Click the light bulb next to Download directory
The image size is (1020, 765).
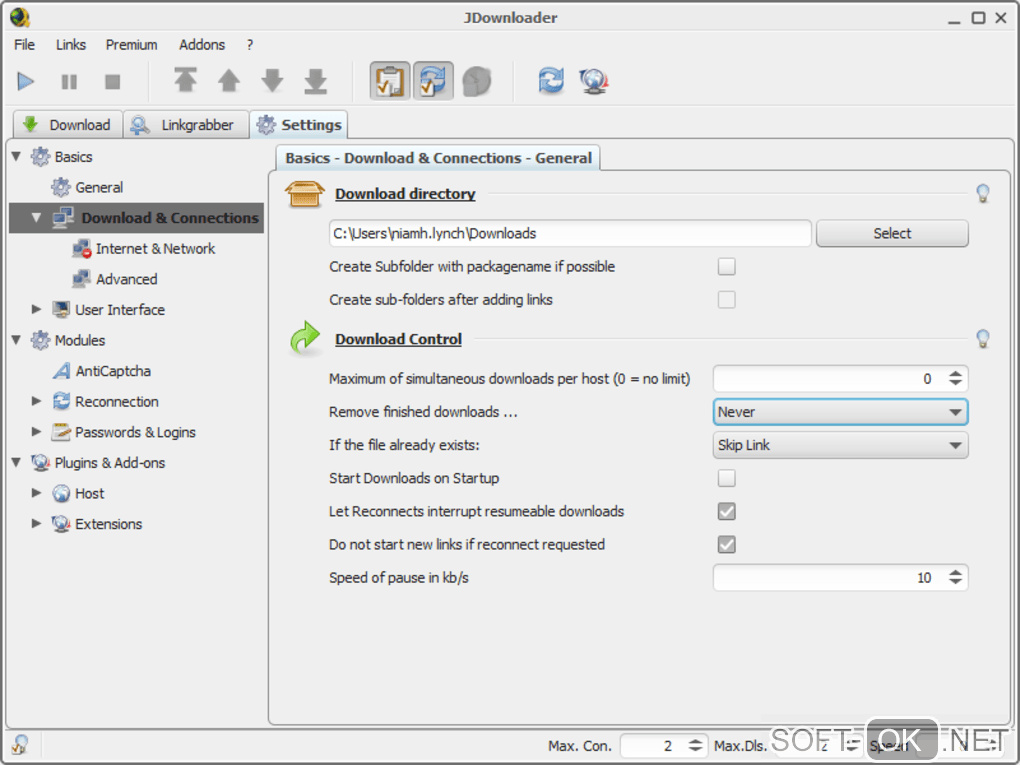coord(983,193)
